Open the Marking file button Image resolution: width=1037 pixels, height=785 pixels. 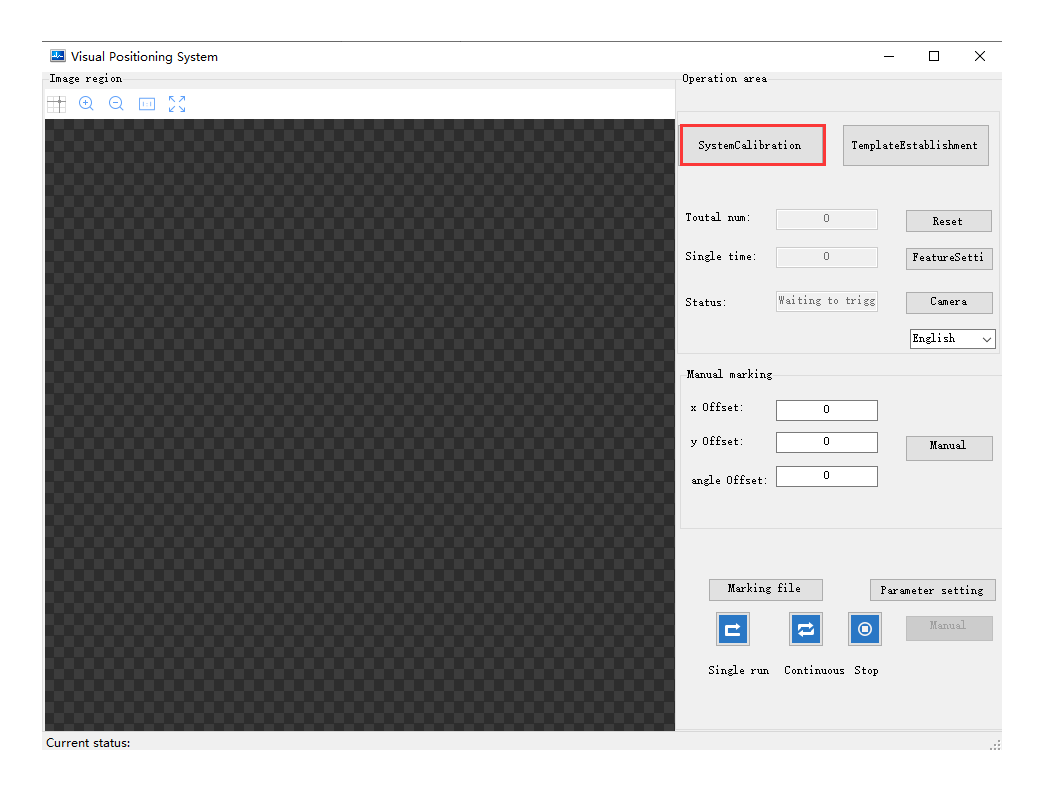coord(765,589)
